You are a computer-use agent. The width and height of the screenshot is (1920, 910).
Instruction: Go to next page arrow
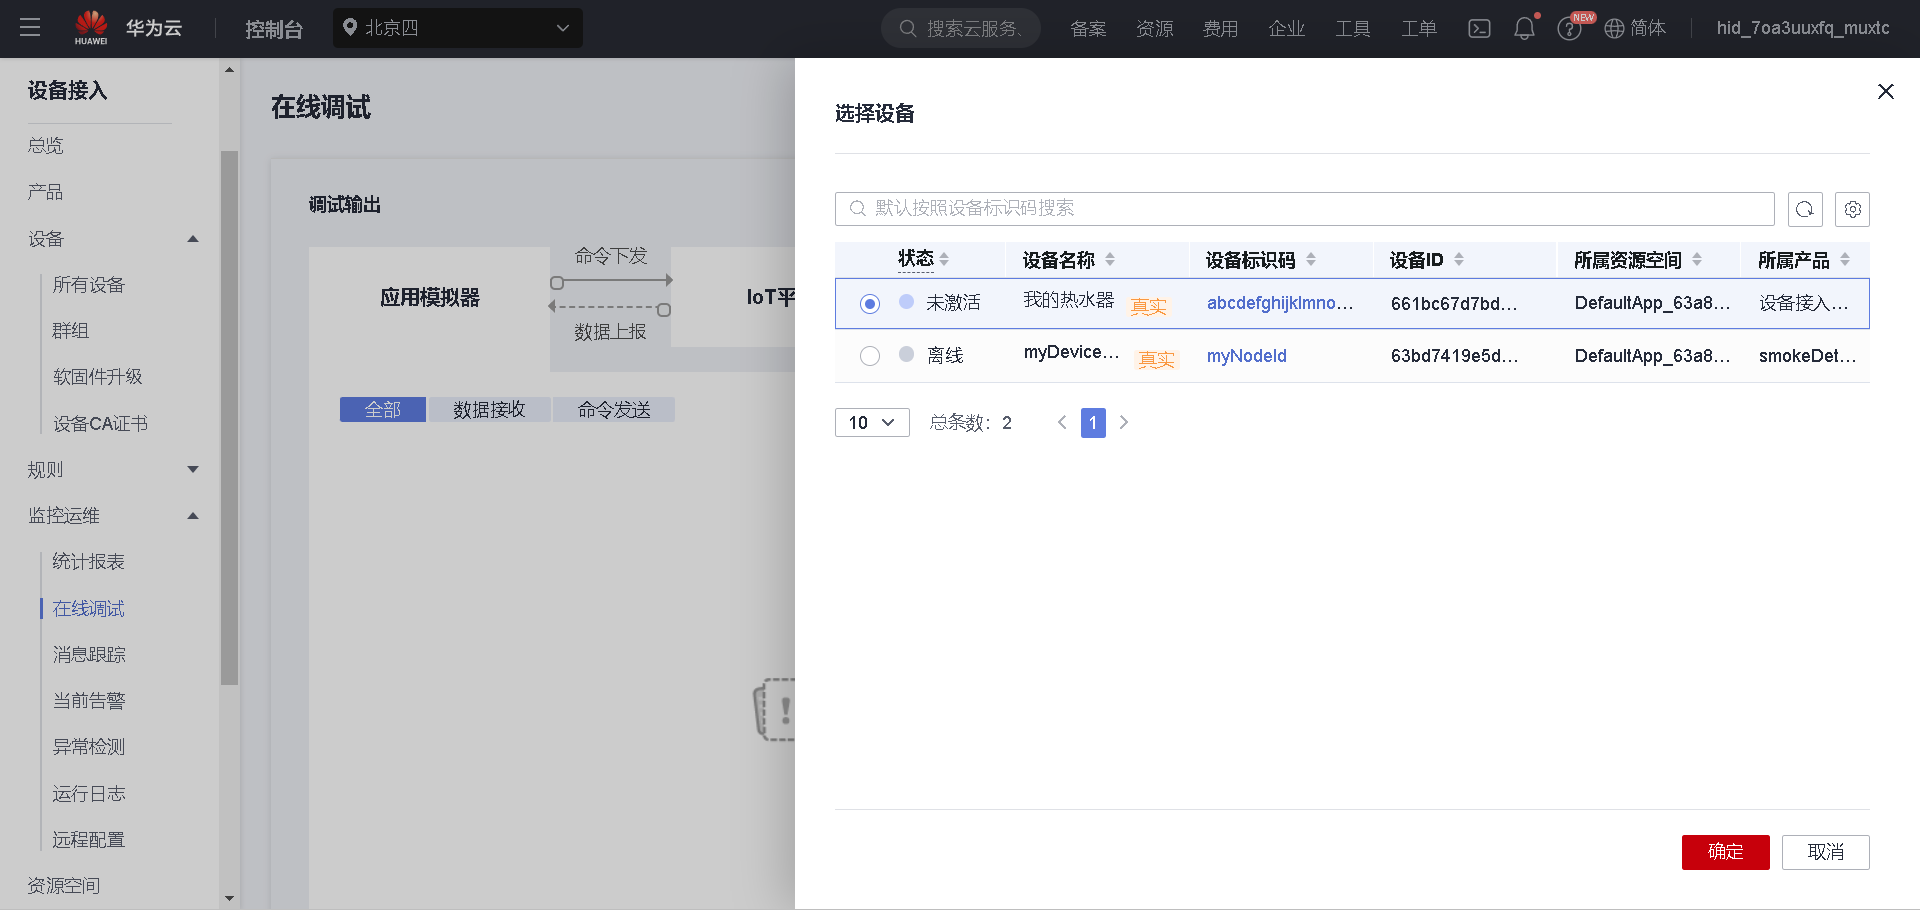point(1124,422)
